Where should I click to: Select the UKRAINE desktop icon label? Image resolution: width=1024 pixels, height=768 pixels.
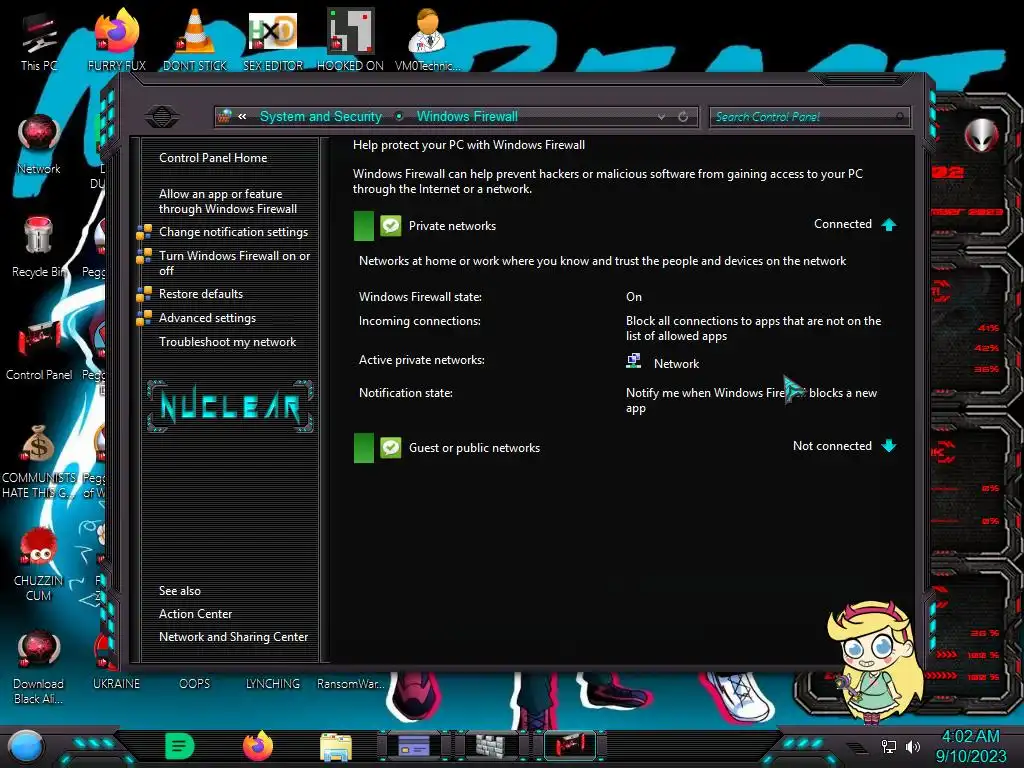point(116,684)
